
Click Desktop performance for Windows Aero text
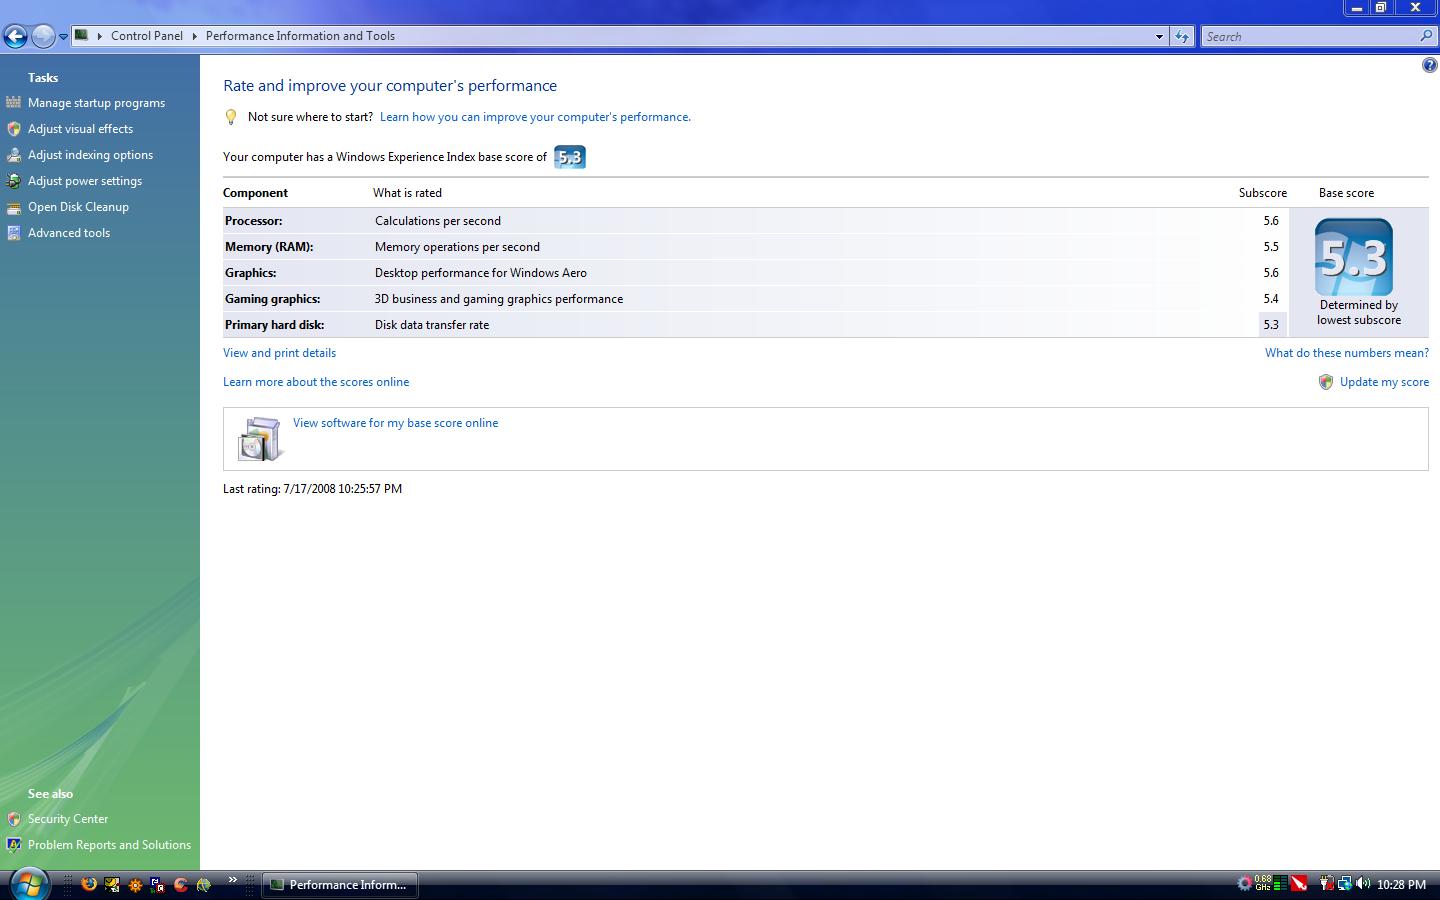481,273
